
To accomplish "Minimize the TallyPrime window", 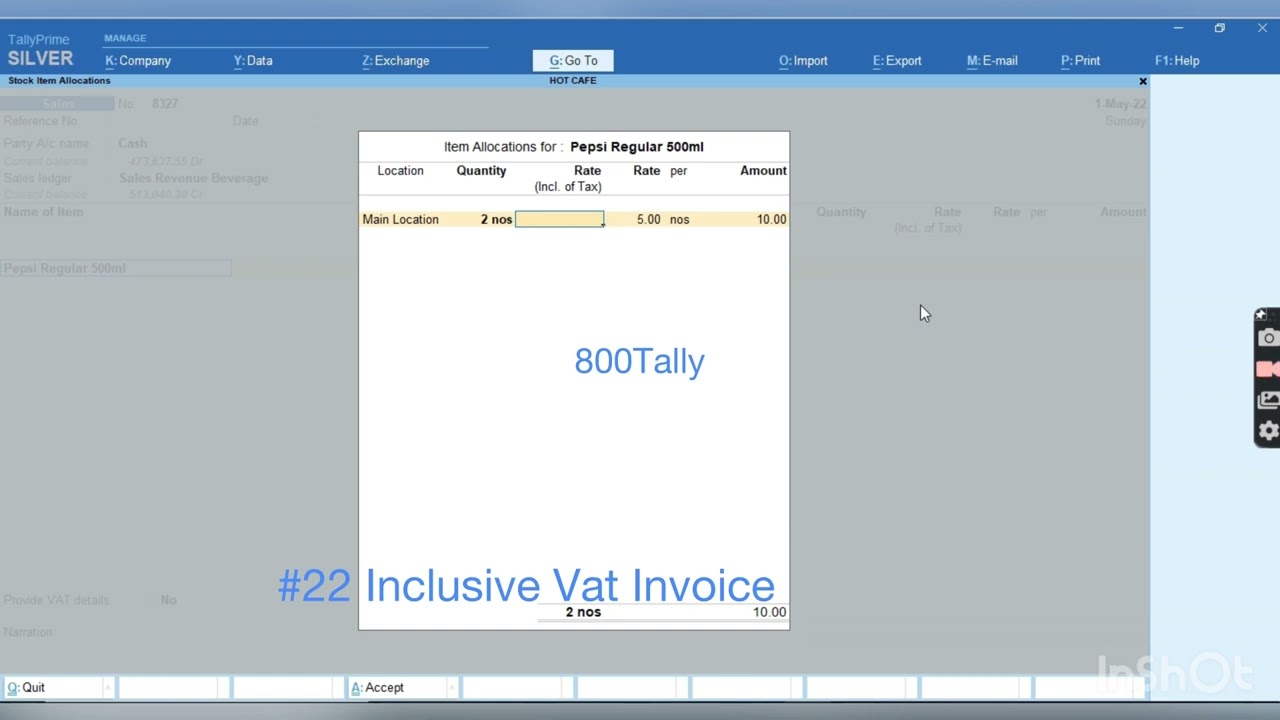I will [1178, 28].
